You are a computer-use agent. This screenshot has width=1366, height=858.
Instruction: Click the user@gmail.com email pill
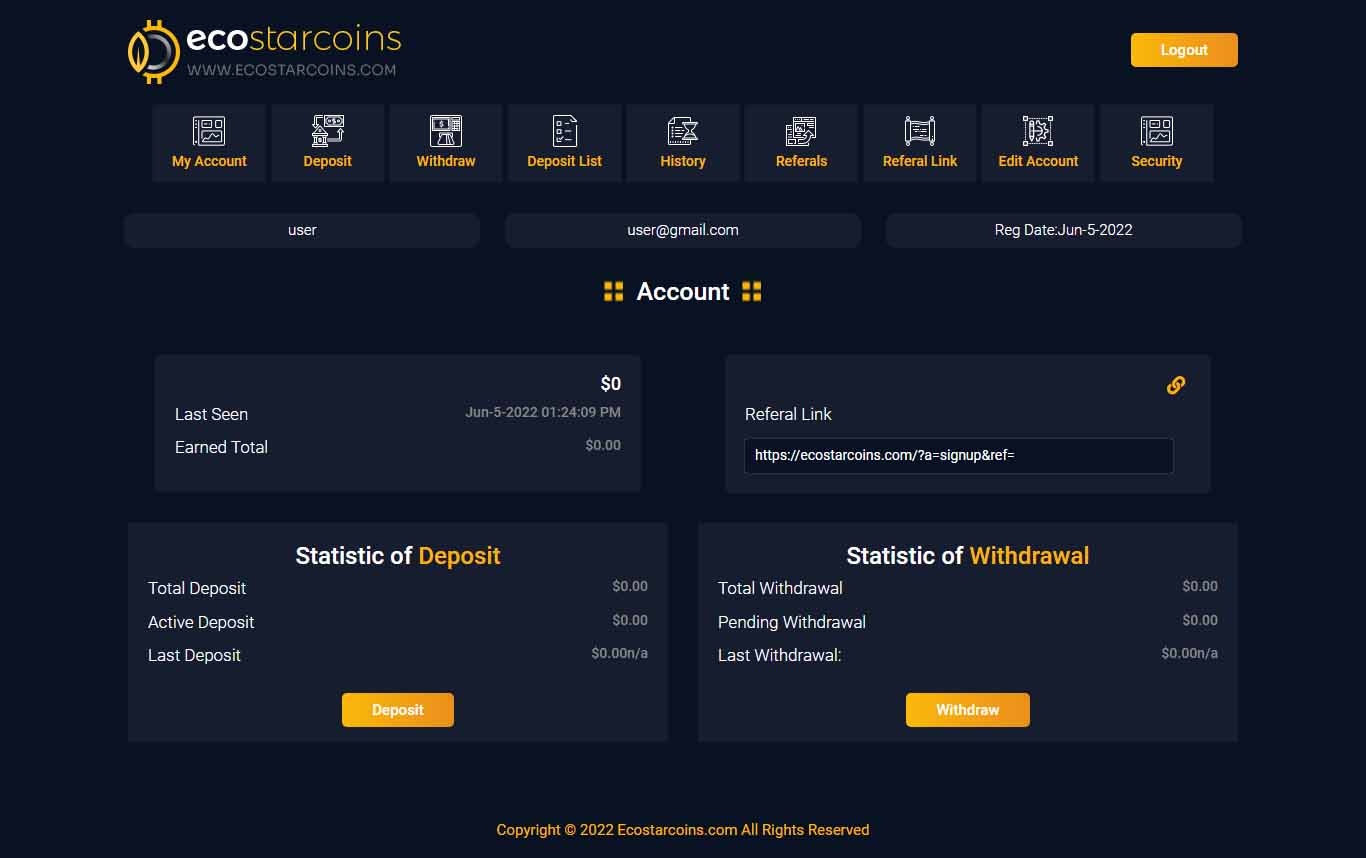click(683, 230)
